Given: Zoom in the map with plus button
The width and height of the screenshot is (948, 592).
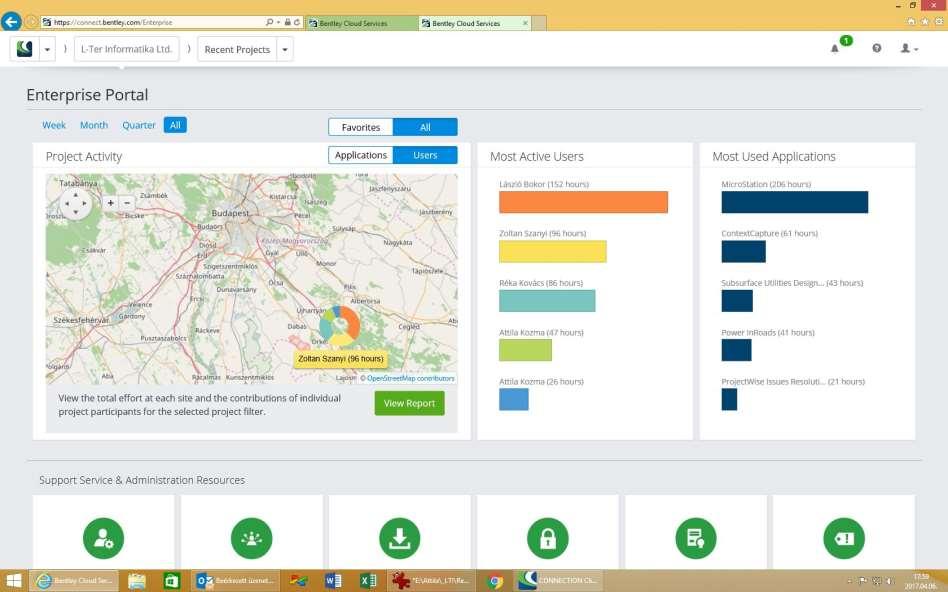Looking at the screenshot, I should tap(111, 203).
